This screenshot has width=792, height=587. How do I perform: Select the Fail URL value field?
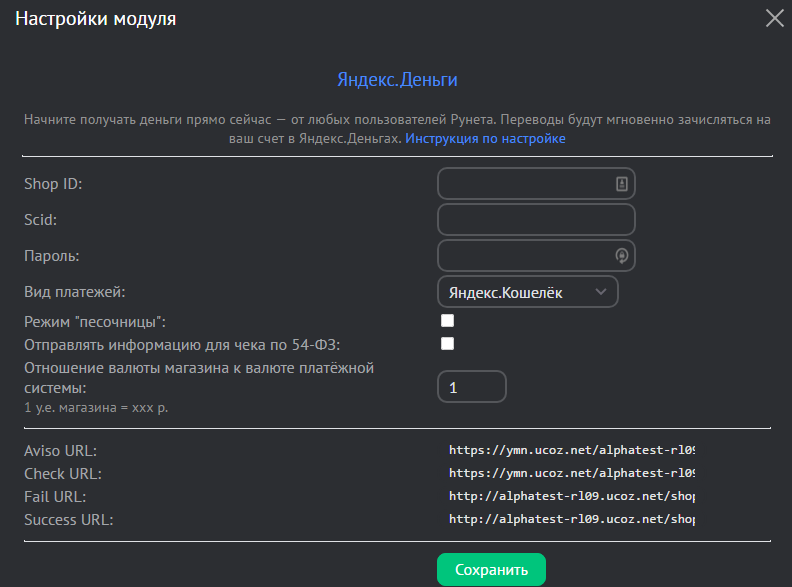coord(571,496)
